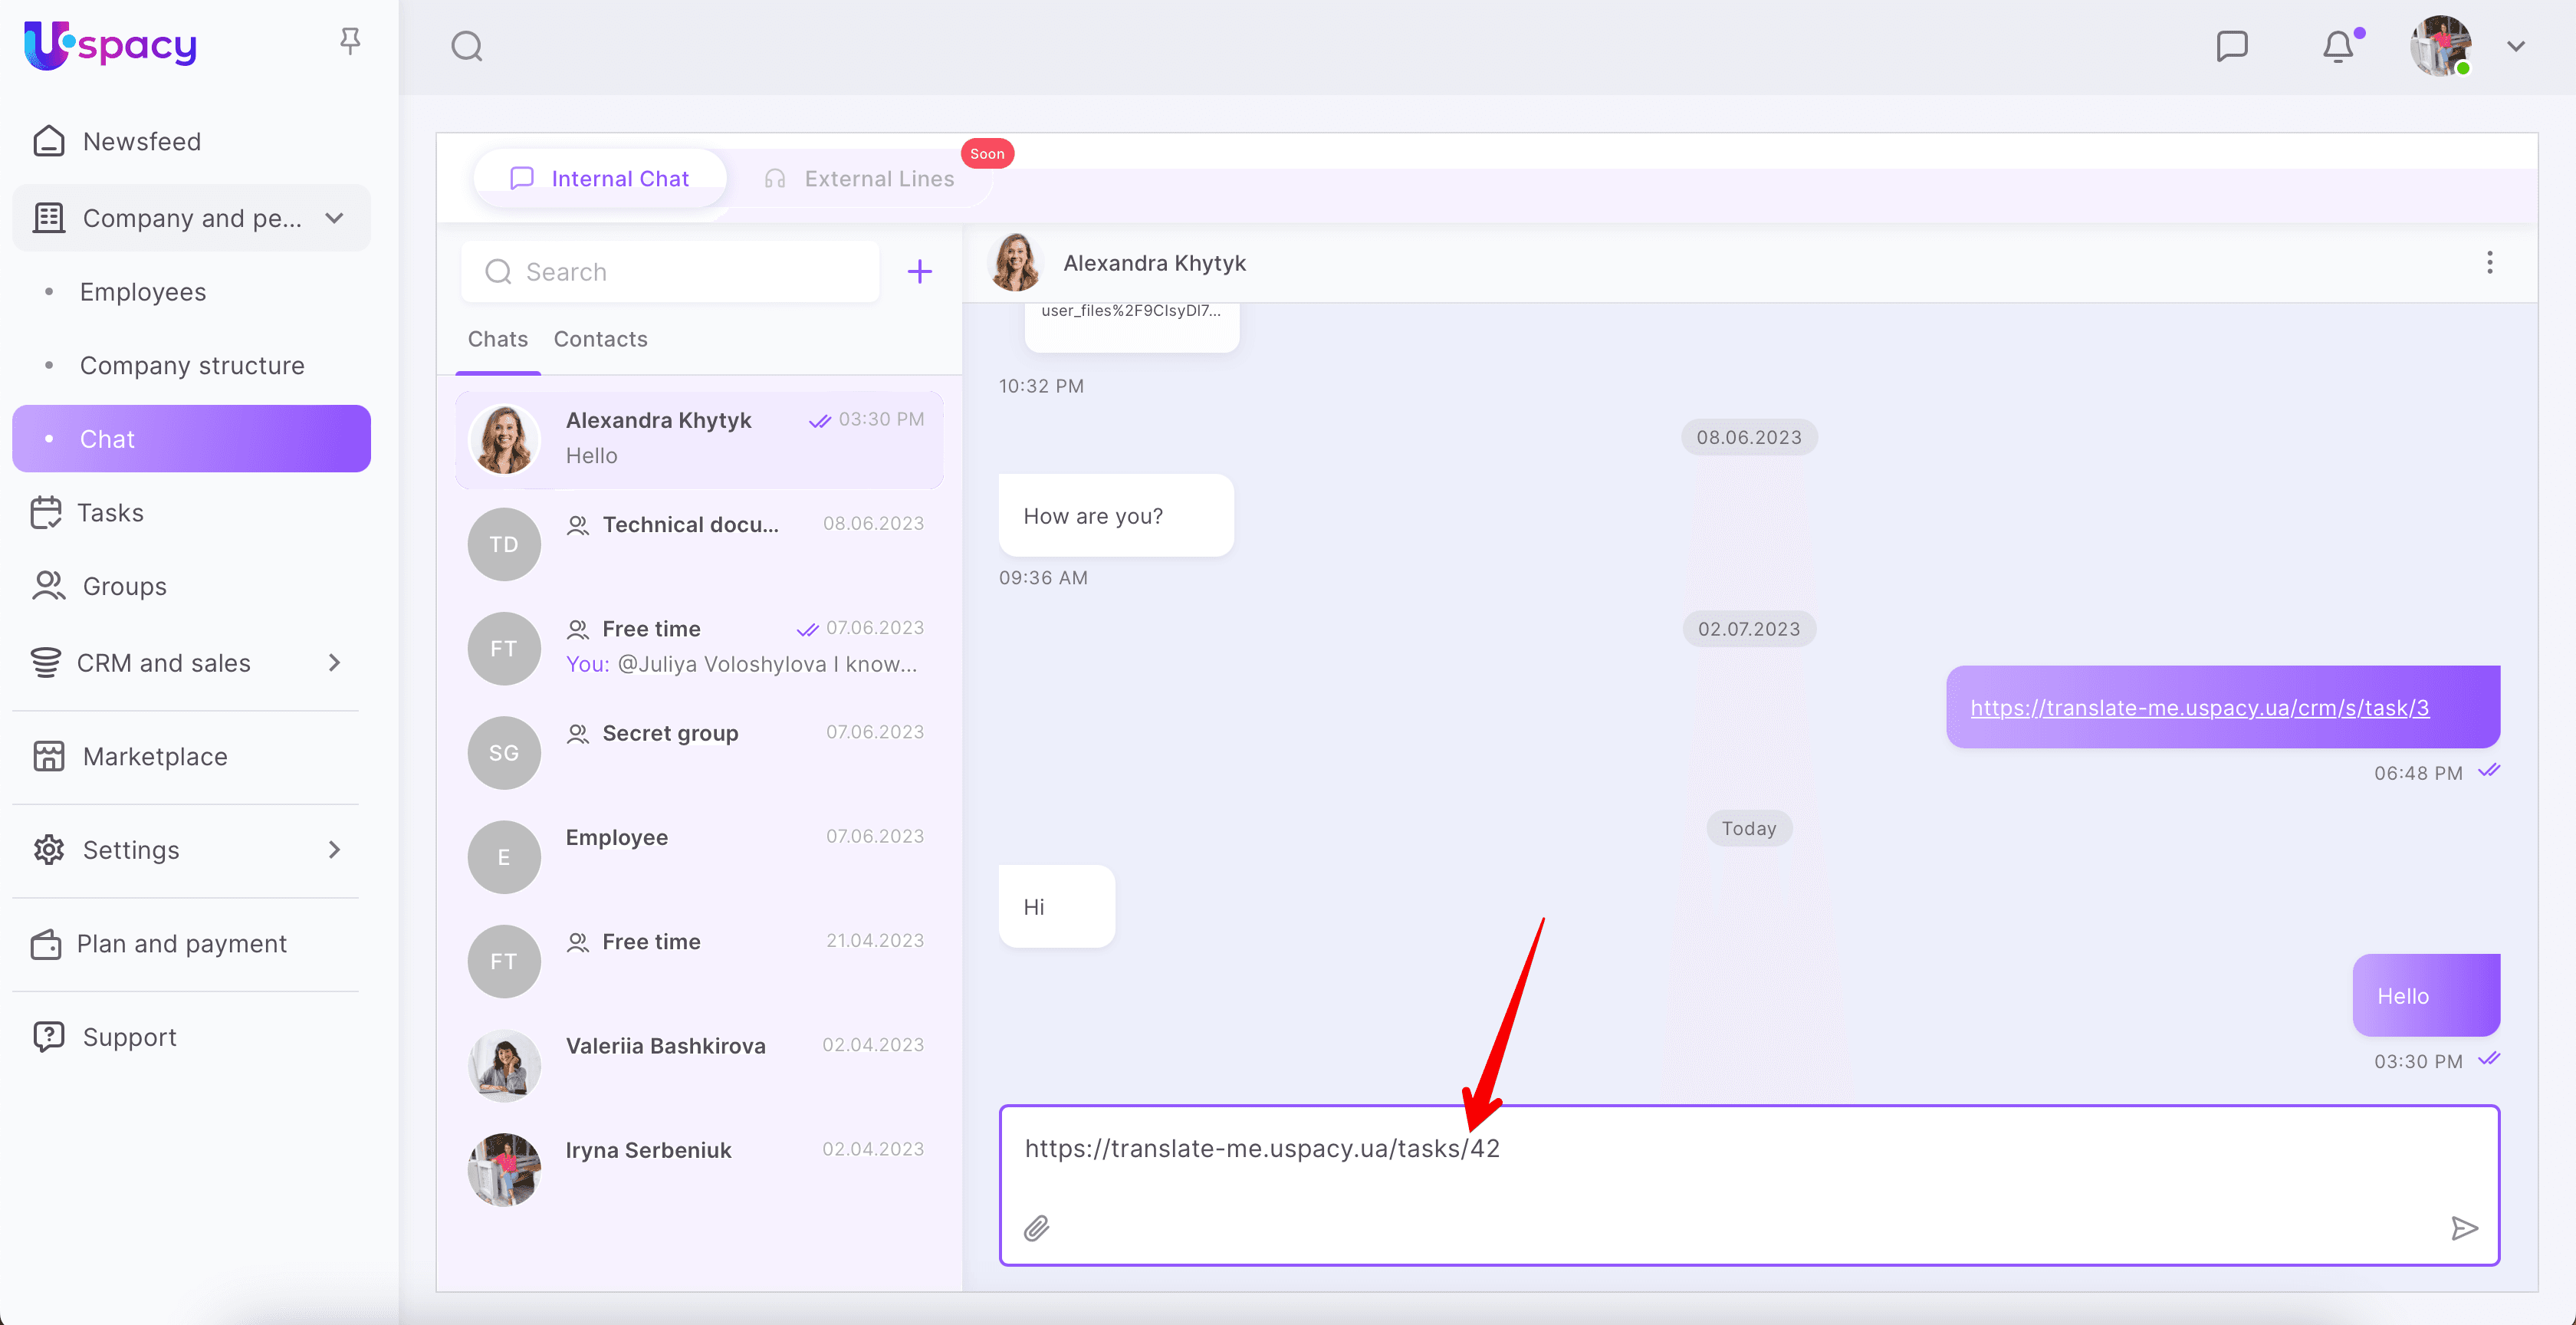Select the External Lines tab
This screenshot has width=2576, height=1325.
tap(878, 179)
